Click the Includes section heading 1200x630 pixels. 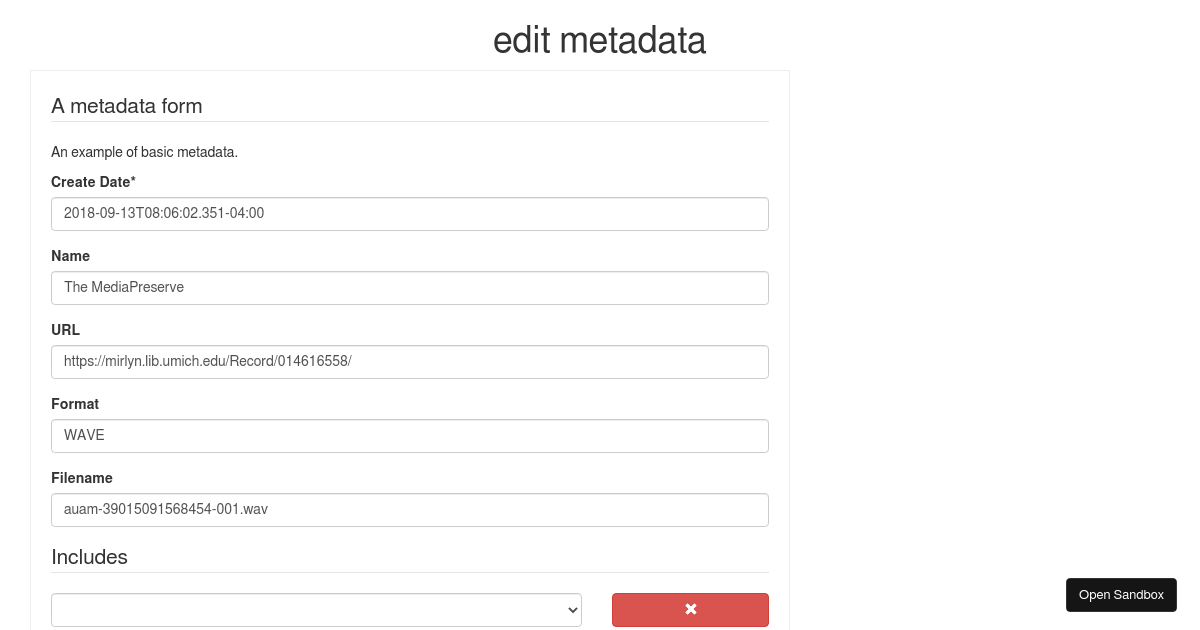[89, 557]
